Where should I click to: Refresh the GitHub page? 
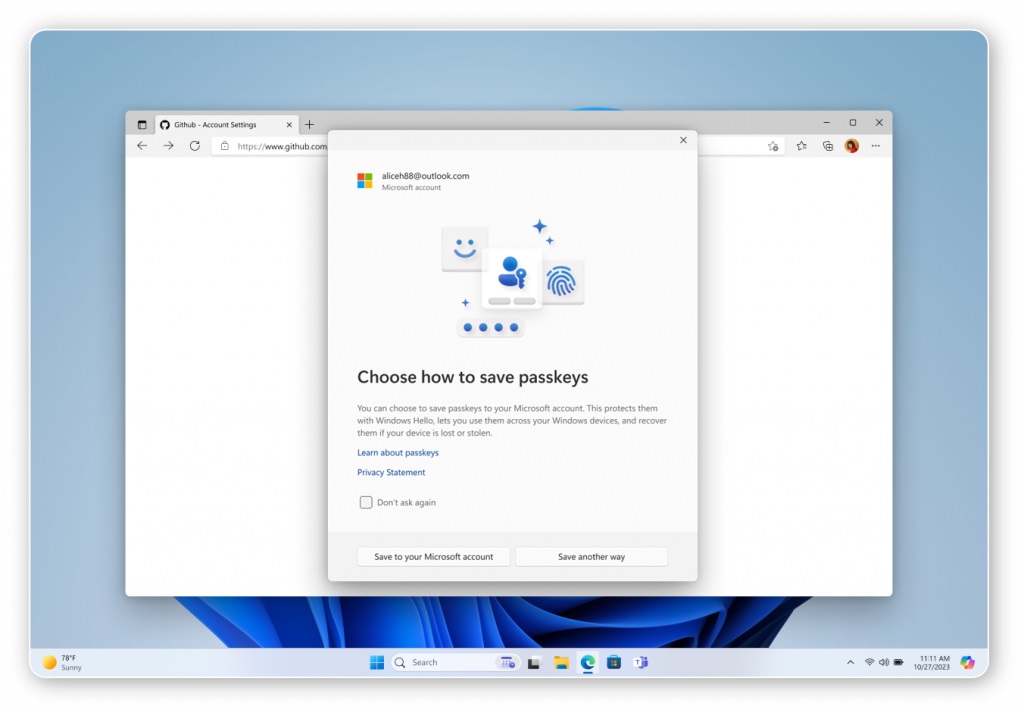coord(194,146)
